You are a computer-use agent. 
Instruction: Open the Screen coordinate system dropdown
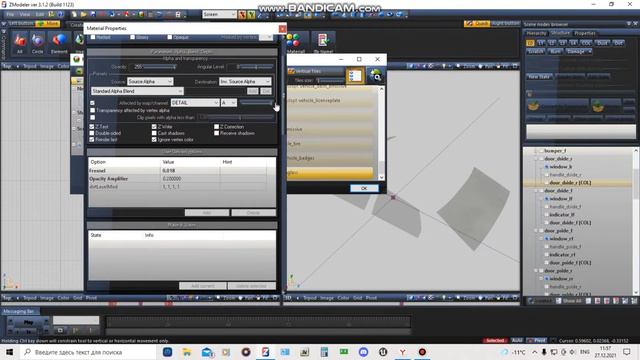[219, 14]
